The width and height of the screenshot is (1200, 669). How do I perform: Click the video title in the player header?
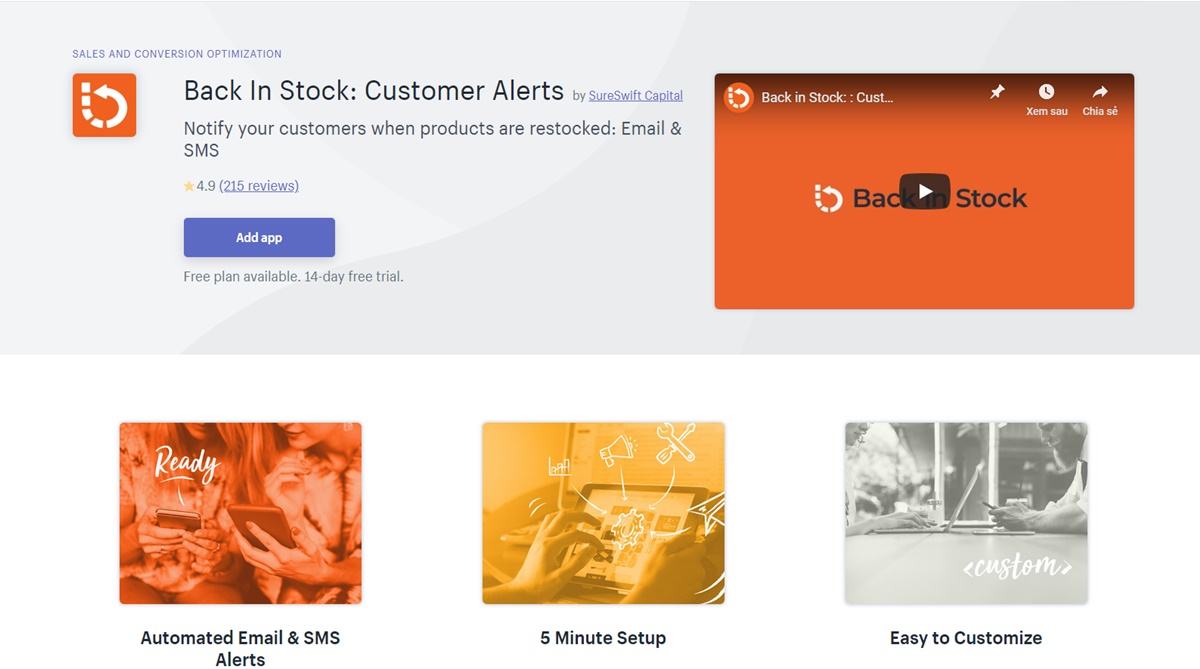[x=827, y=98]
